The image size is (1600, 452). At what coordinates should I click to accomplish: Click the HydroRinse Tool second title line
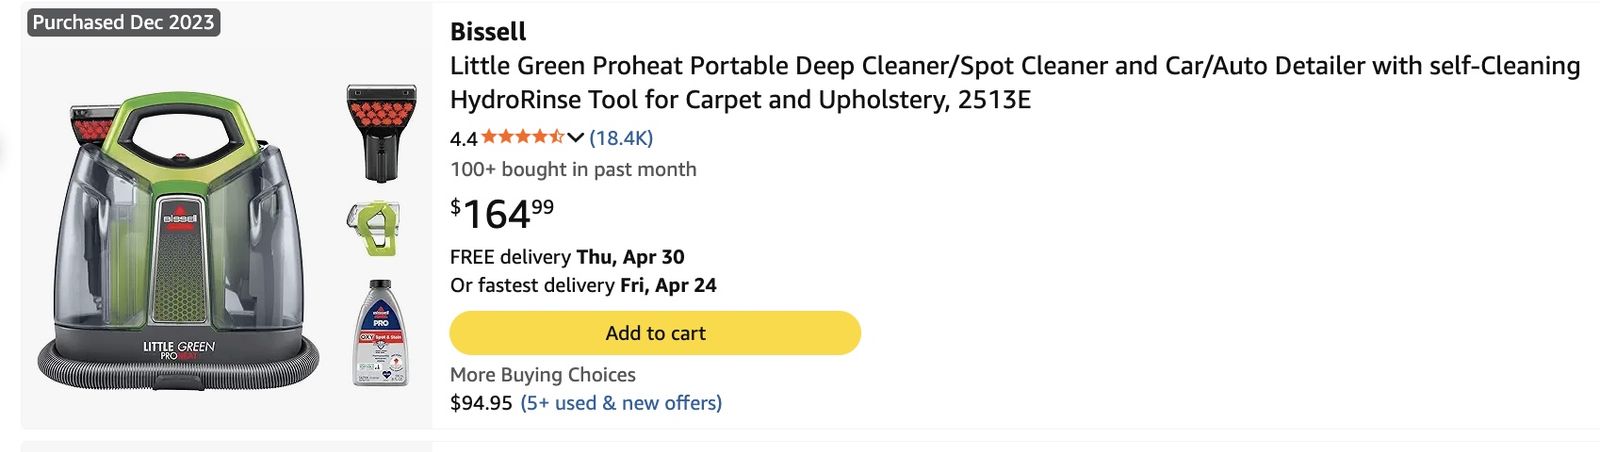pyautogui.click(x=740, y=100)
